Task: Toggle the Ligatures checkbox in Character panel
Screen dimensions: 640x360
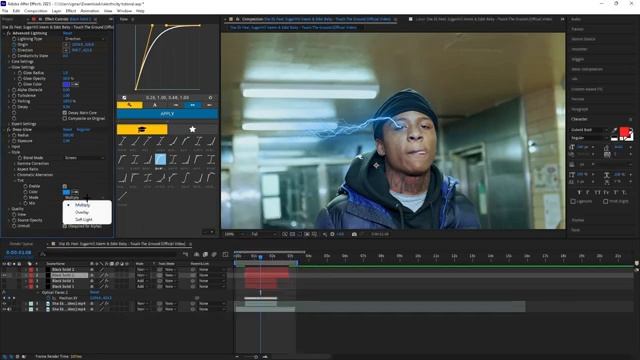Action: point(573,201)
